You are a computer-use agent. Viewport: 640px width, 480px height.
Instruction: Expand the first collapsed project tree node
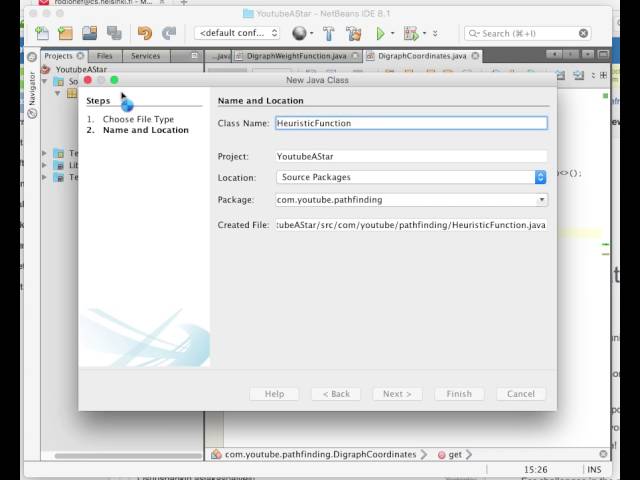click(45, 153)
